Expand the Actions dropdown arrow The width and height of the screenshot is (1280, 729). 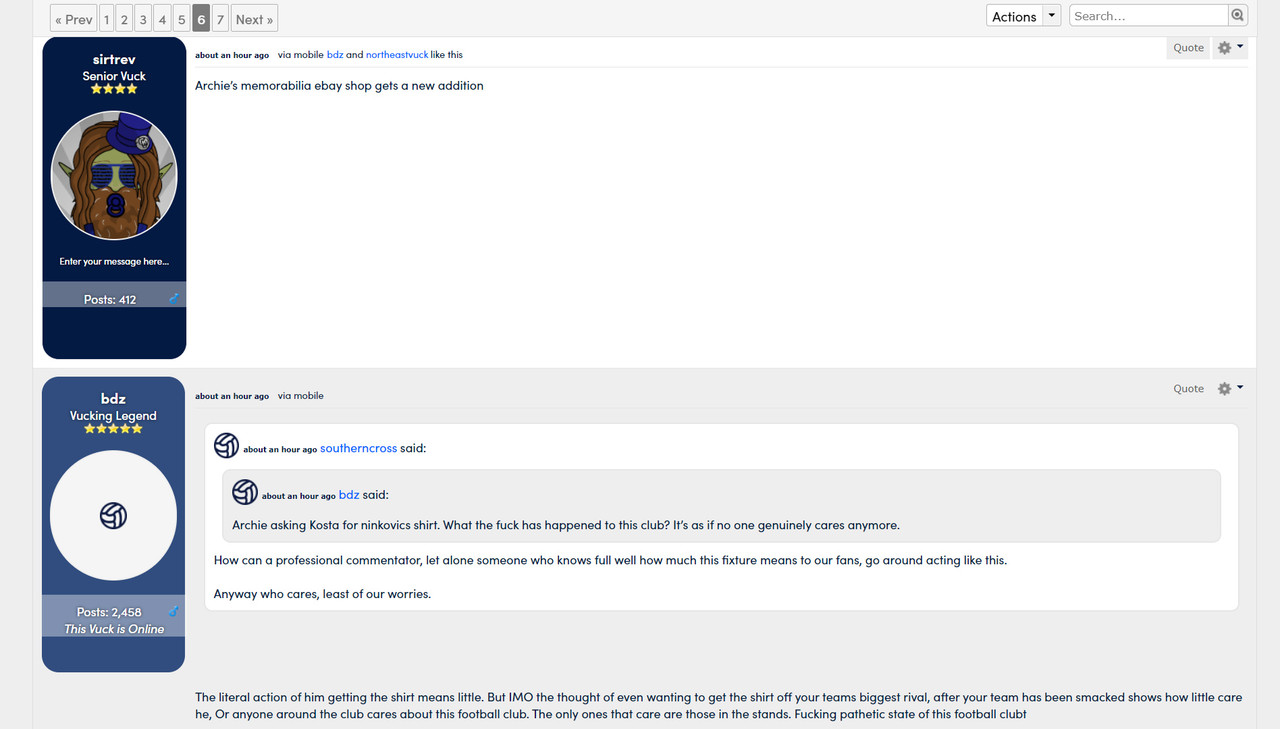(x=1051, y=16)
